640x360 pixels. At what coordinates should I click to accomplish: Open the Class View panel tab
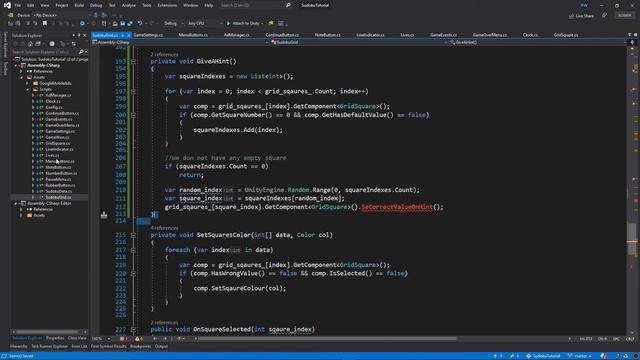pyautogui.click(x=77, y=338)
